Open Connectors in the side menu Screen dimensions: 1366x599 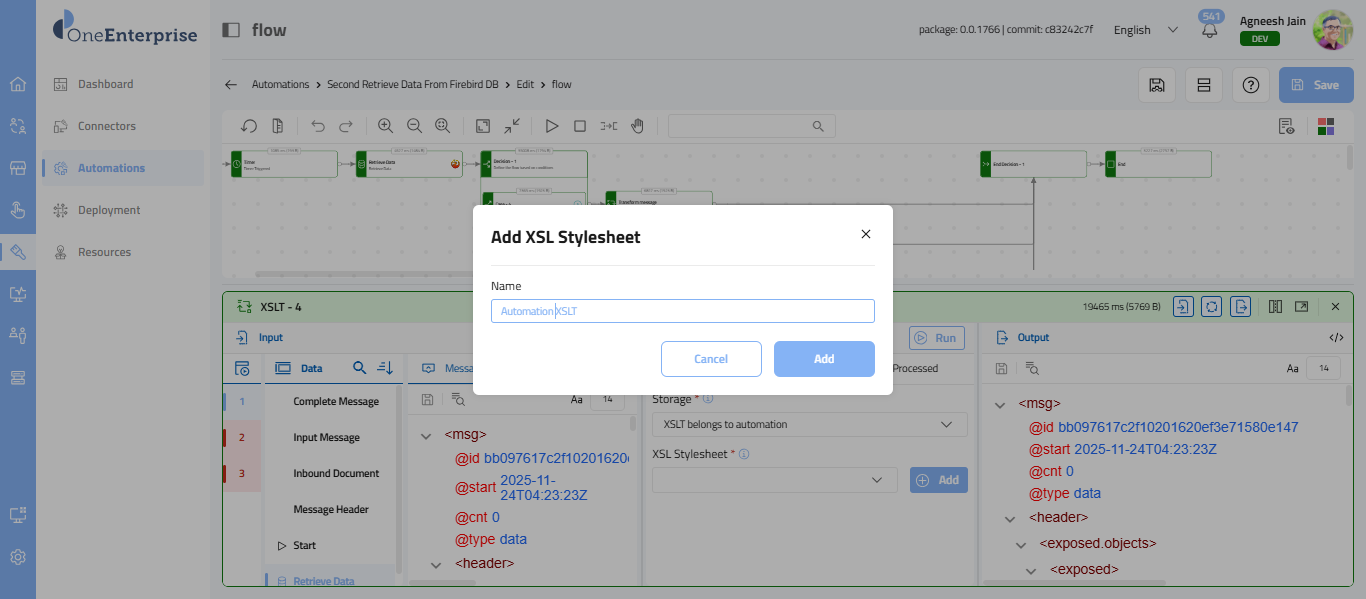106,126
